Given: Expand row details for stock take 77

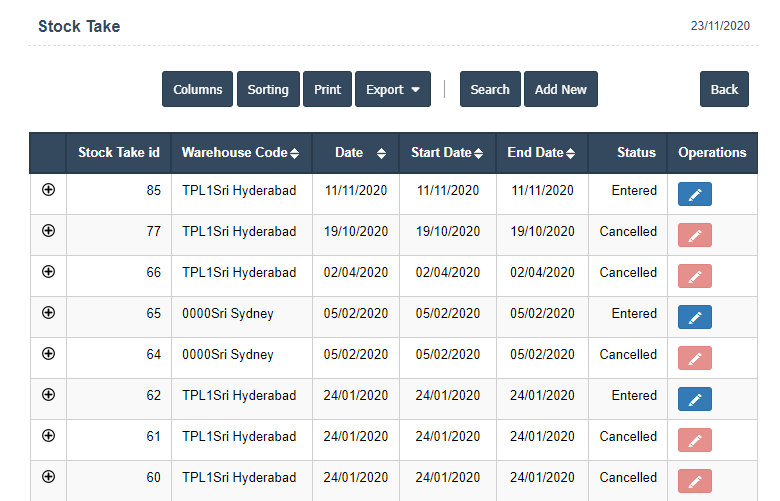Looking at the screenshot, I should (x=48, y=231).
